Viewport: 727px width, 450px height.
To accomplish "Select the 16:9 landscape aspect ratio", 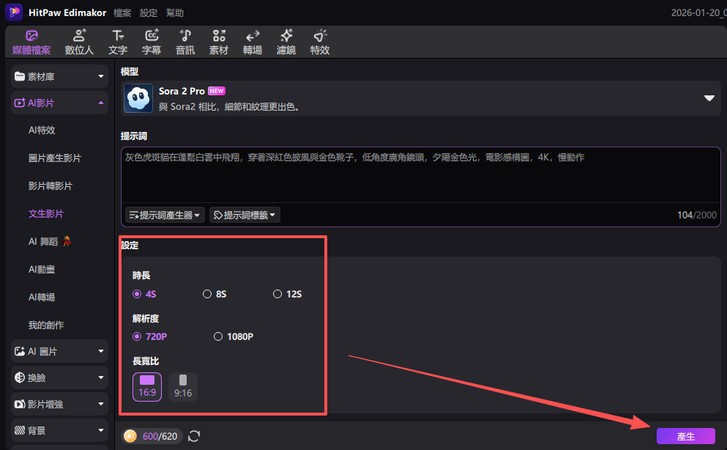I will 147,387.
